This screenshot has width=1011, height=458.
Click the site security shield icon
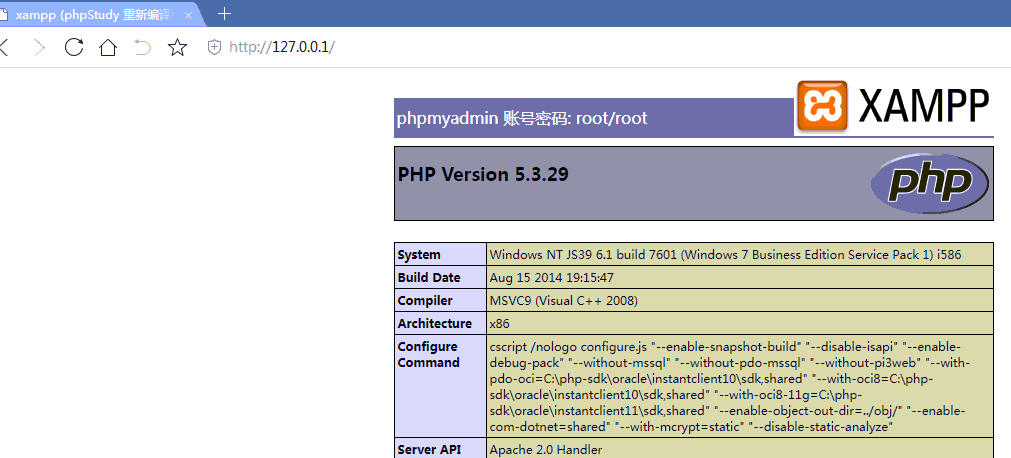[214, 47]
